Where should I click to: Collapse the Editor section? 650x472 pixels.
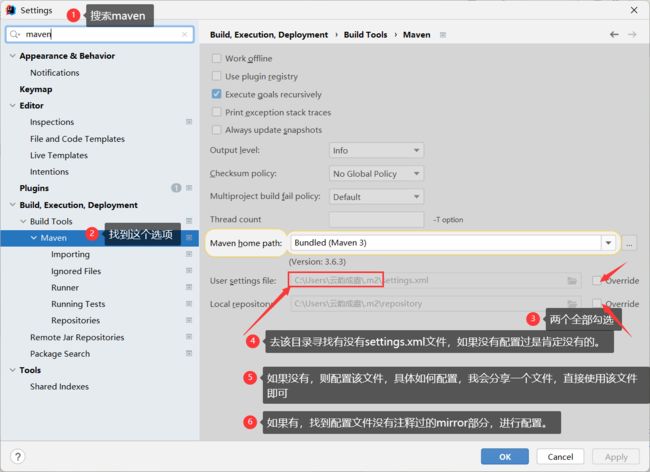point(12,105)
